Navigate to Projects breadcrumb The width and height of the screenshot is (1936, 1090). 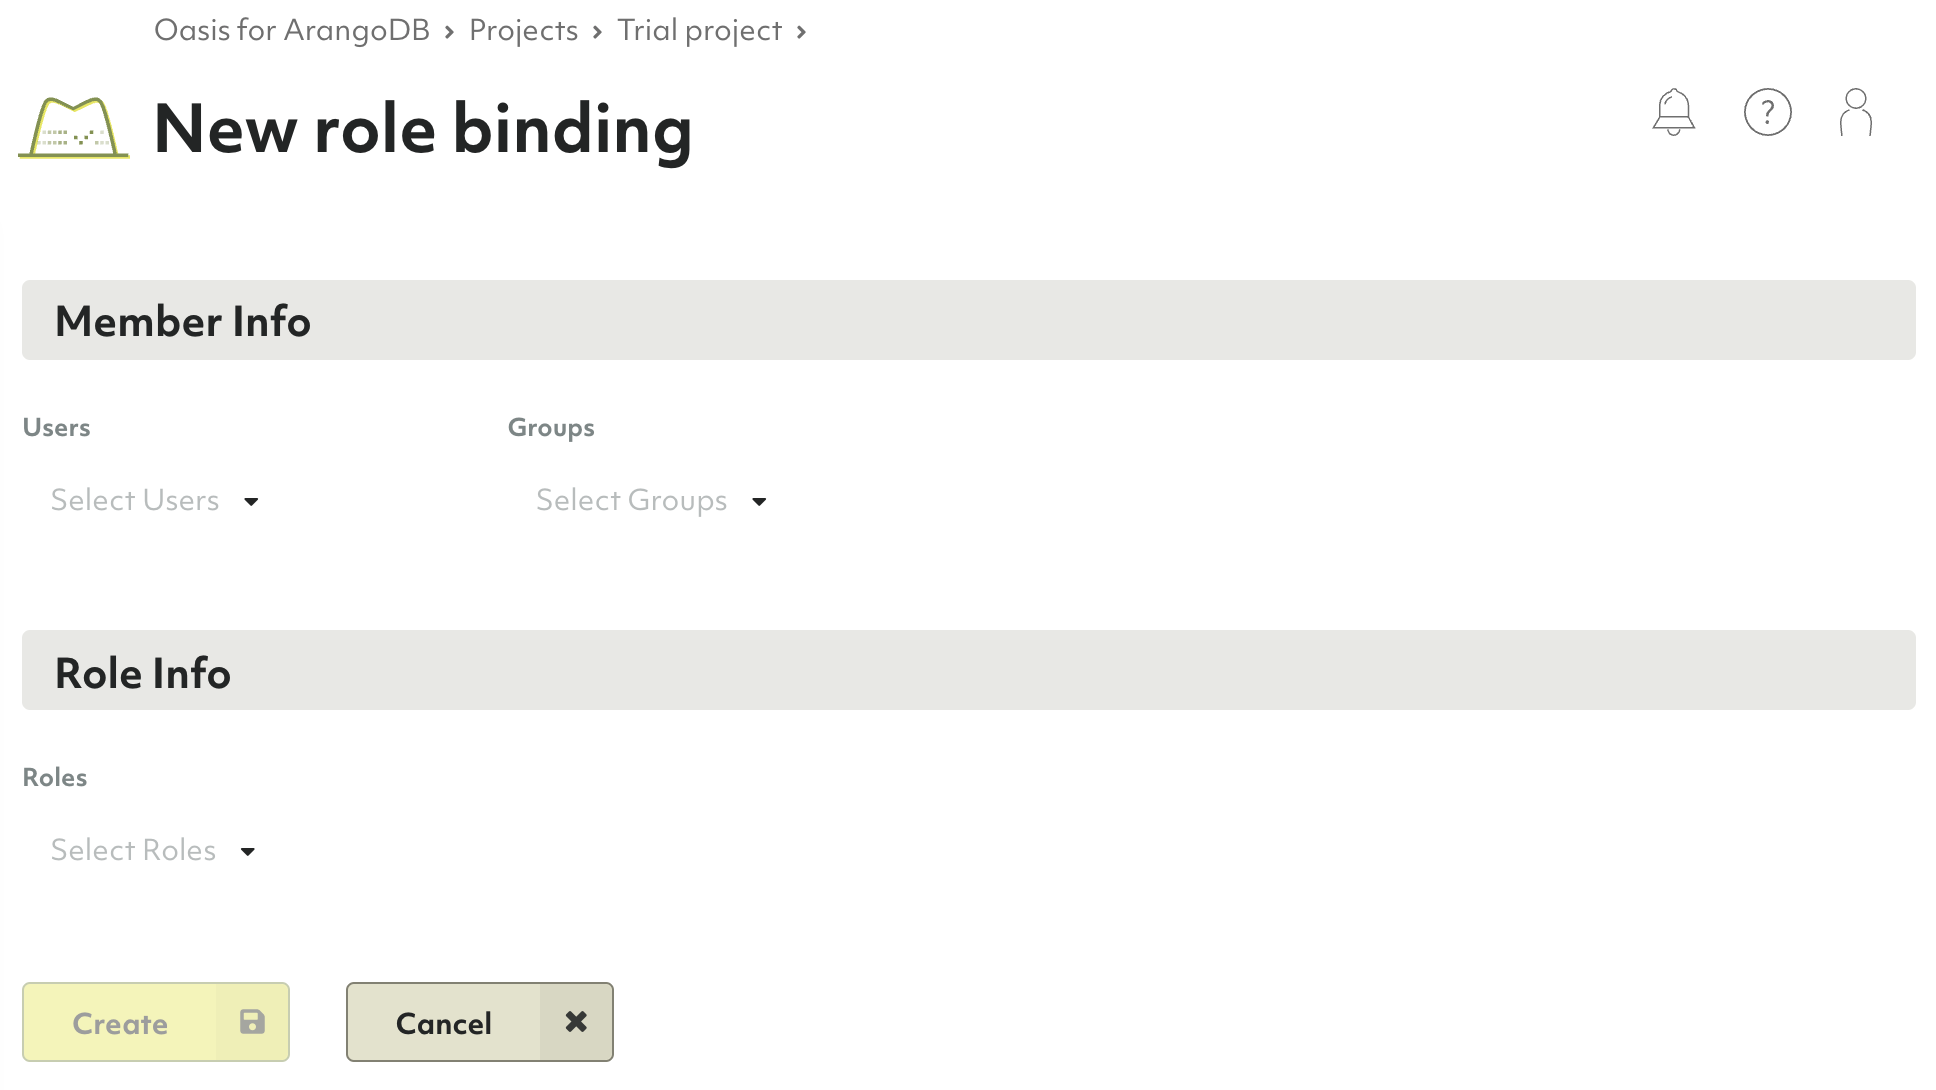[x=523, y=30]
